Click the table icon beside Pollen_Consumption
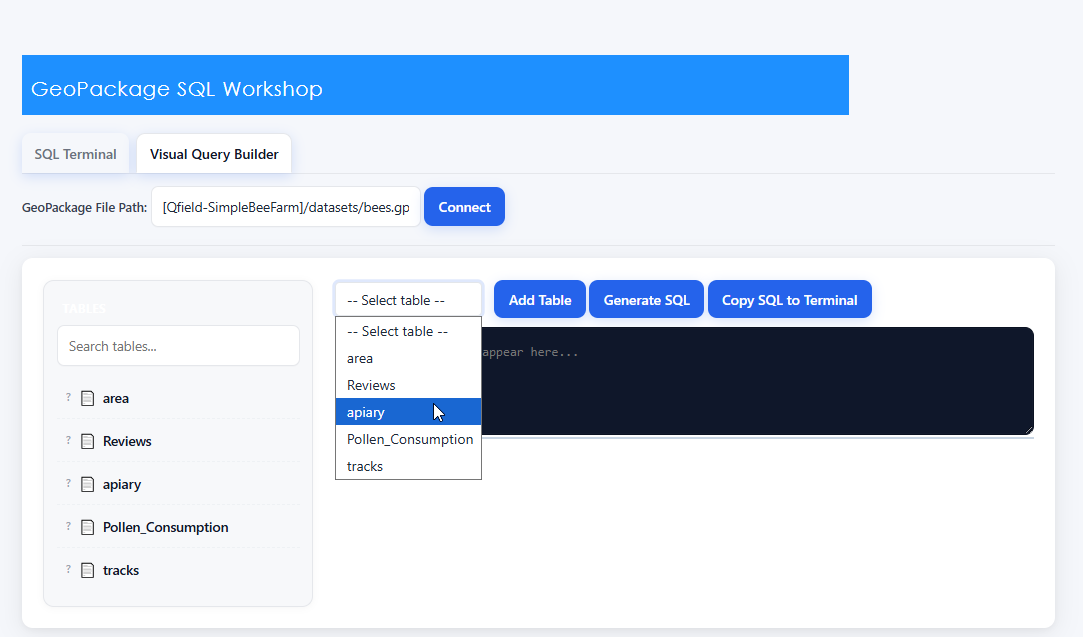 click(88, 527)
